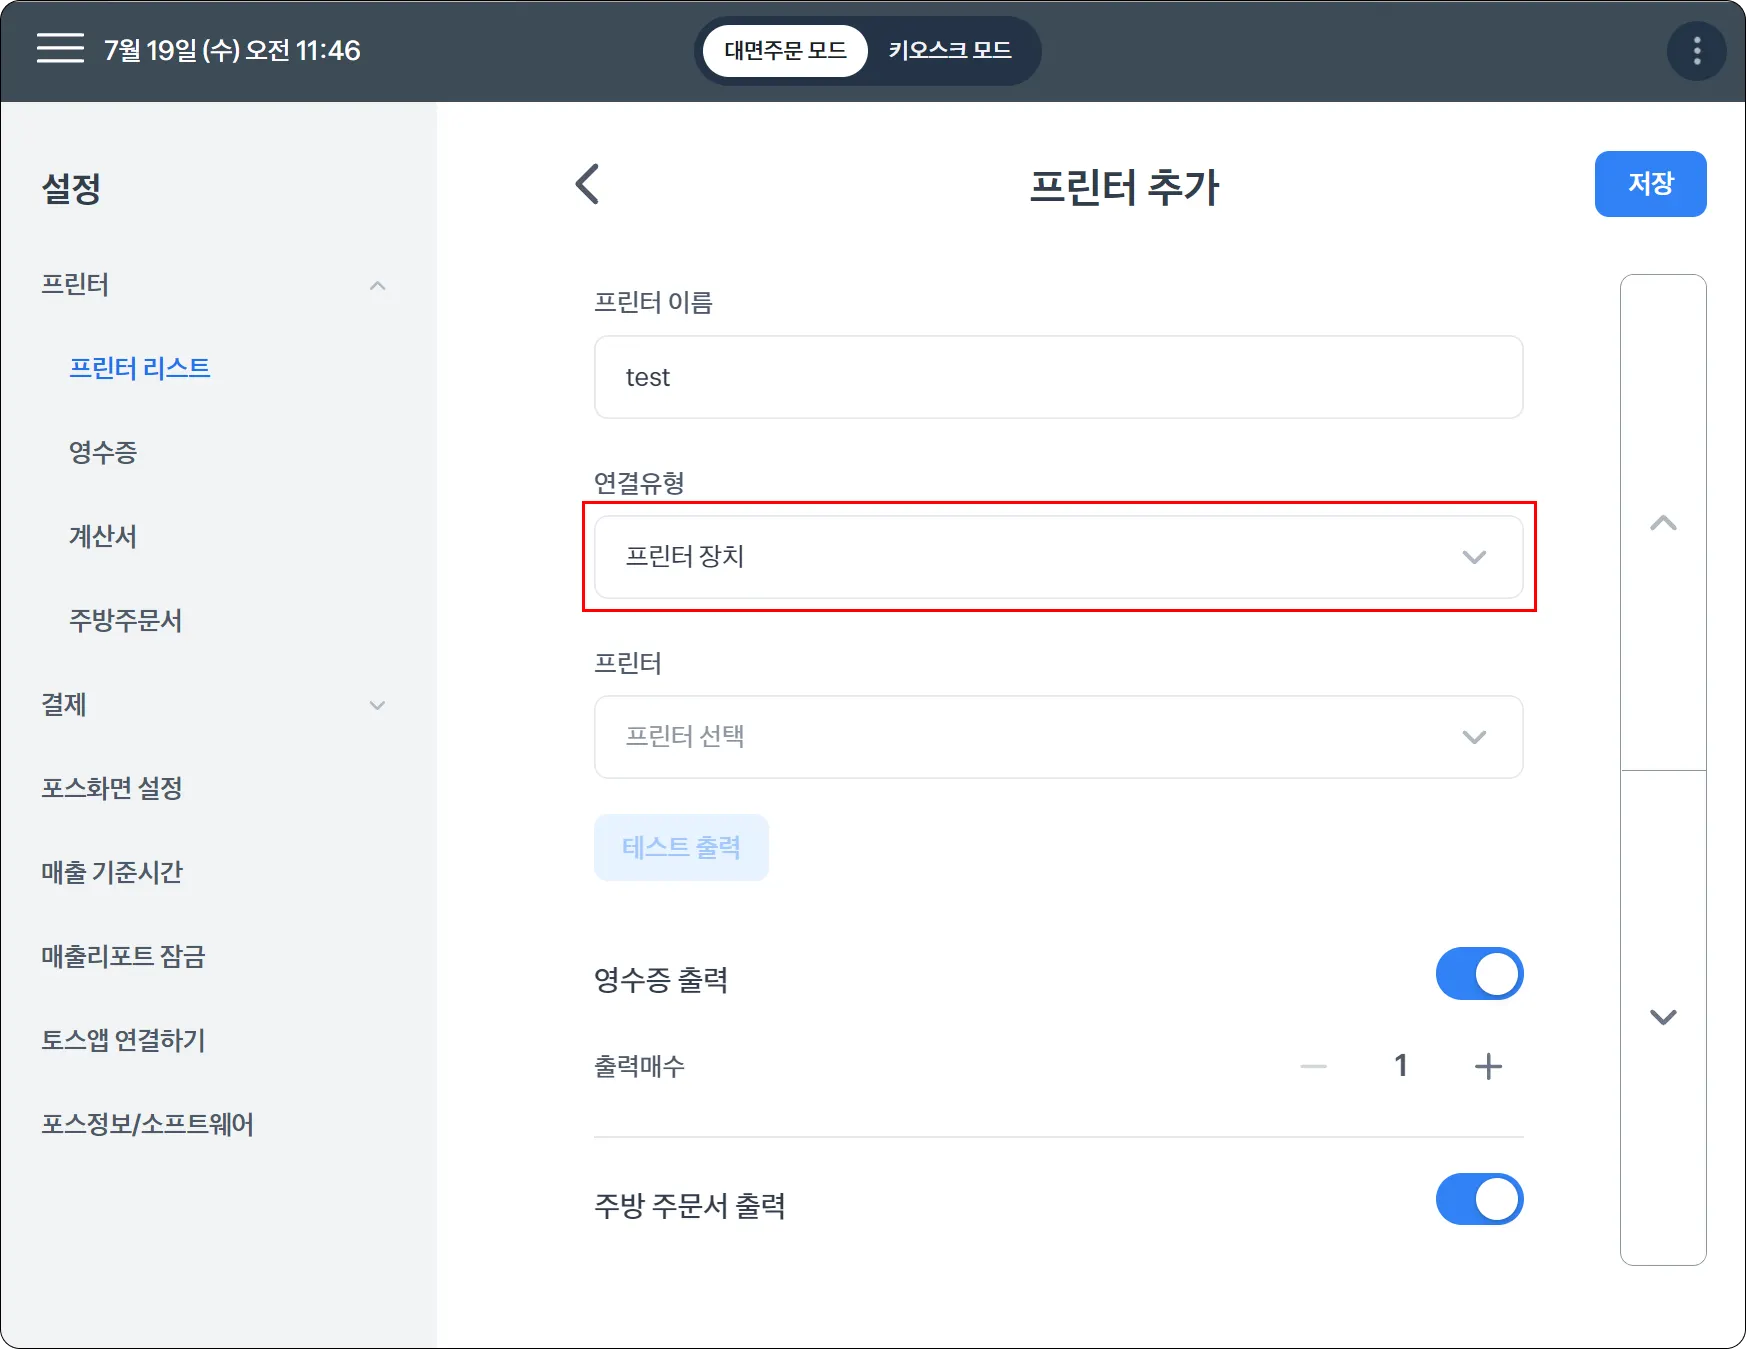The height and width of the screenshot is (1349, 1746).
Task: Open the 연결유형 dropdown
Action: click(1058, 557)
